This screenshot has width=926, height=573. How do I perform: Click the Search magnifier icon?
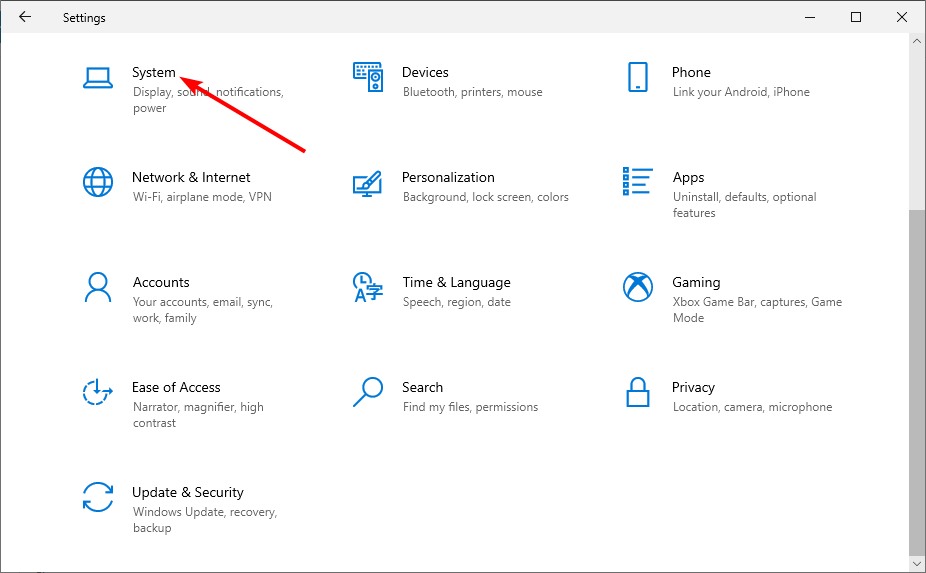(x=368, y=392)
